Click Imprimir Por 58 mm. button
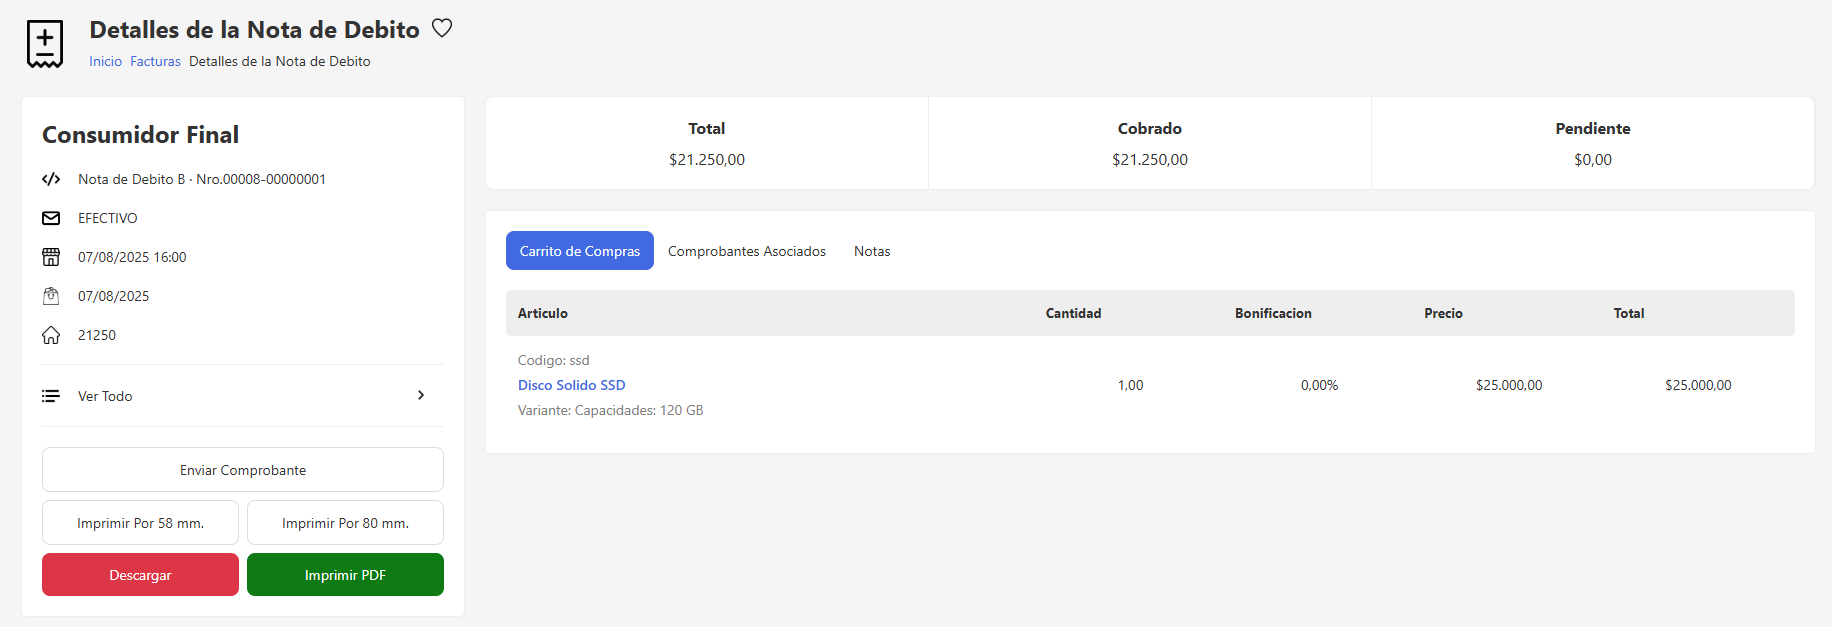The image size is (1832, 627). click(140, 523)
